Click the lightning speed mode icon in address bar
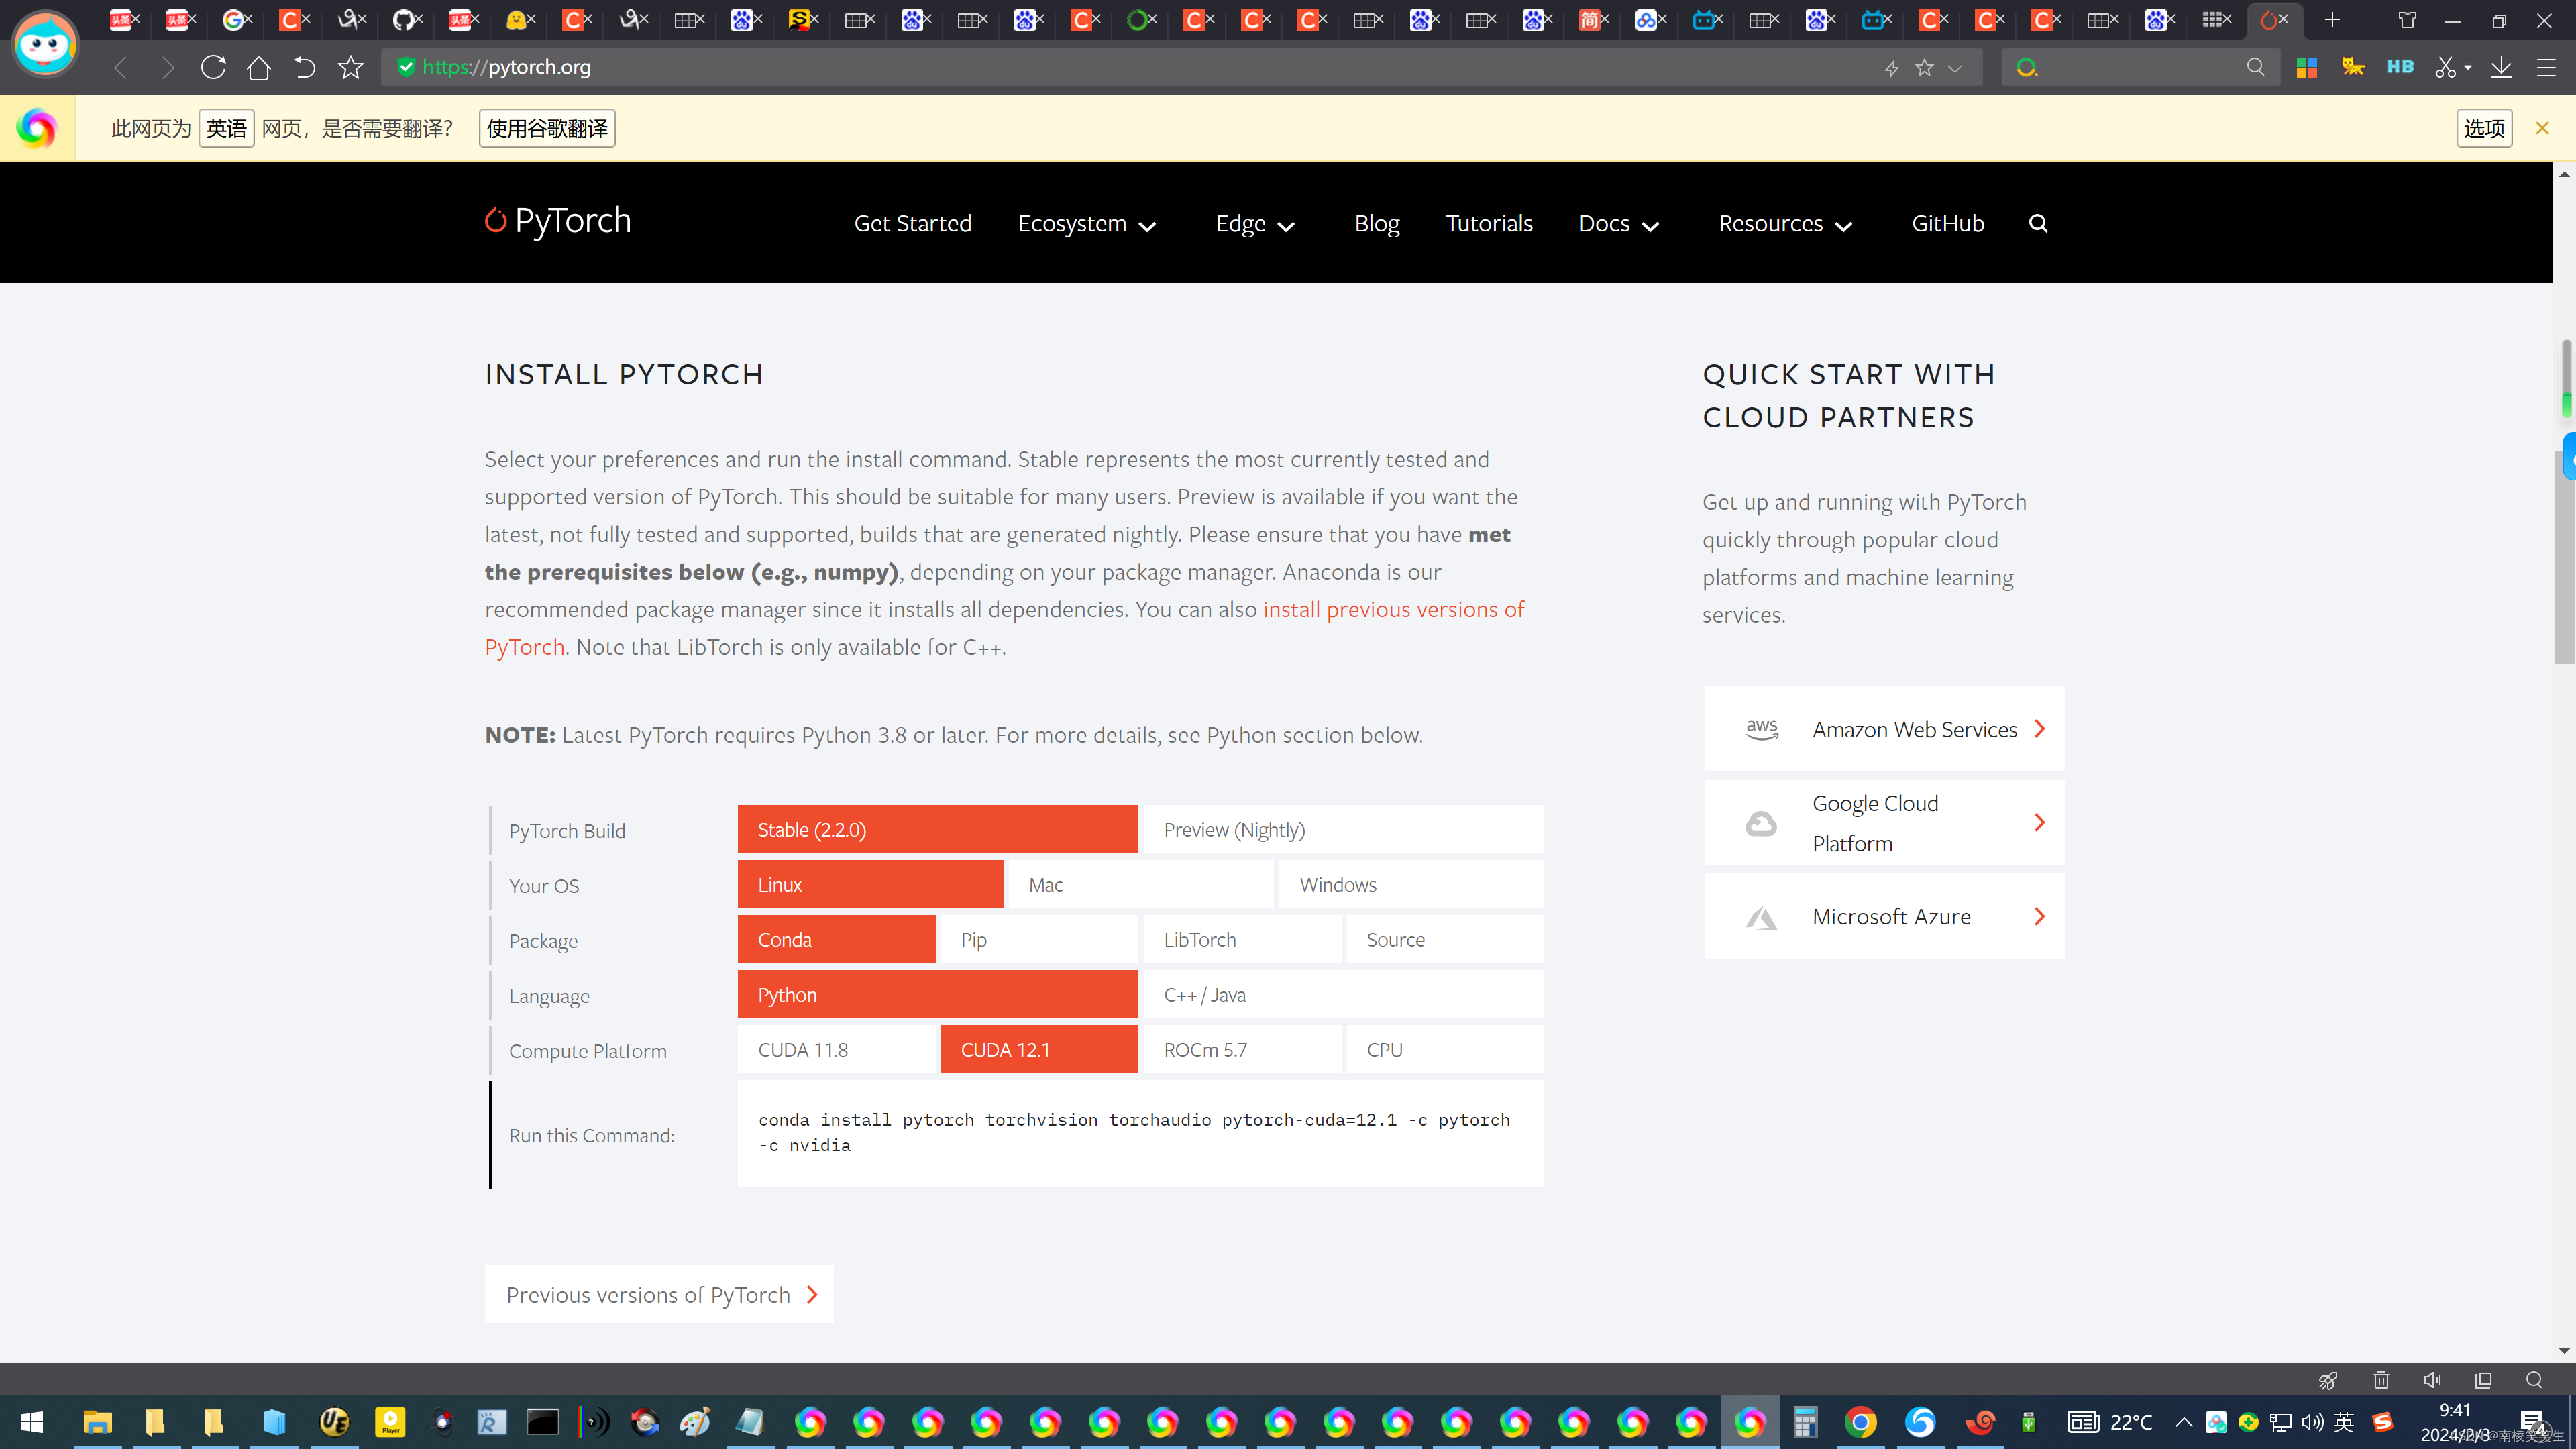 click(1891, 68)
